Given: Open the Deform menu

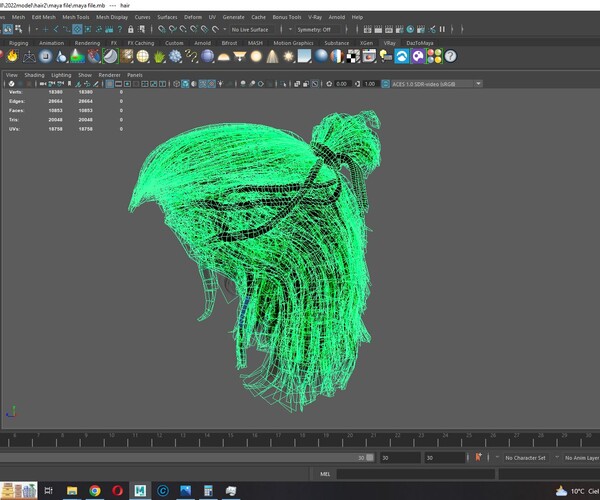Looking at the screenshot, I should point(193,17).
